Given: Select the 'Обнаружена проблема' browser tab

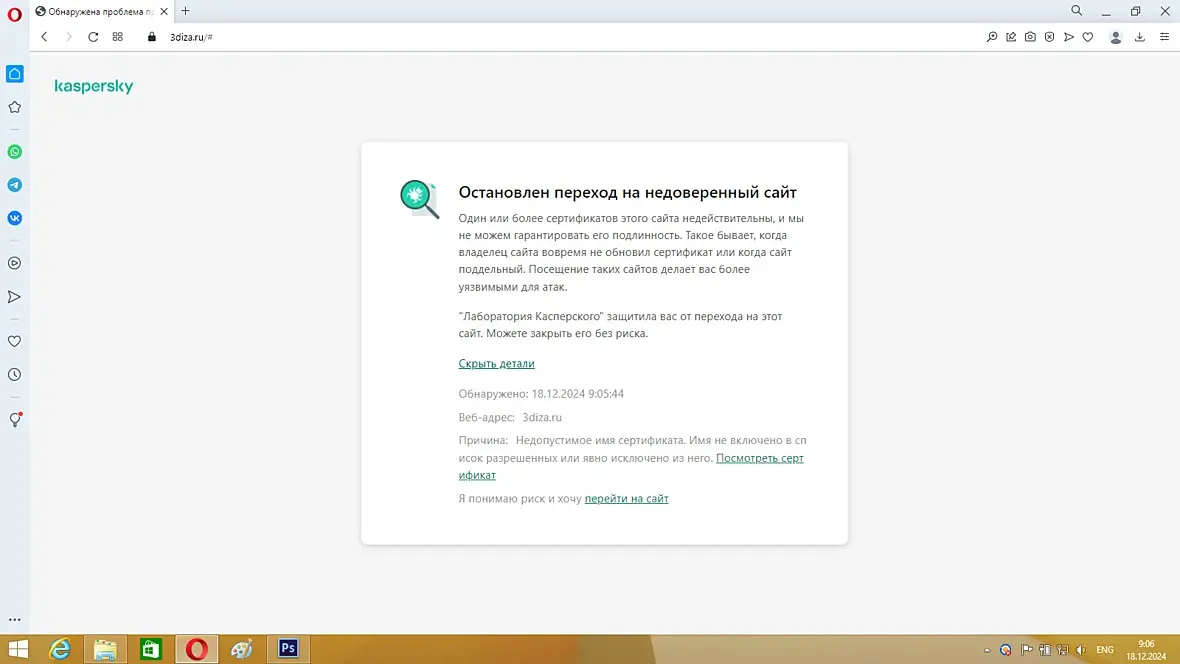Looking at the screenshot, I should (102, 11).
